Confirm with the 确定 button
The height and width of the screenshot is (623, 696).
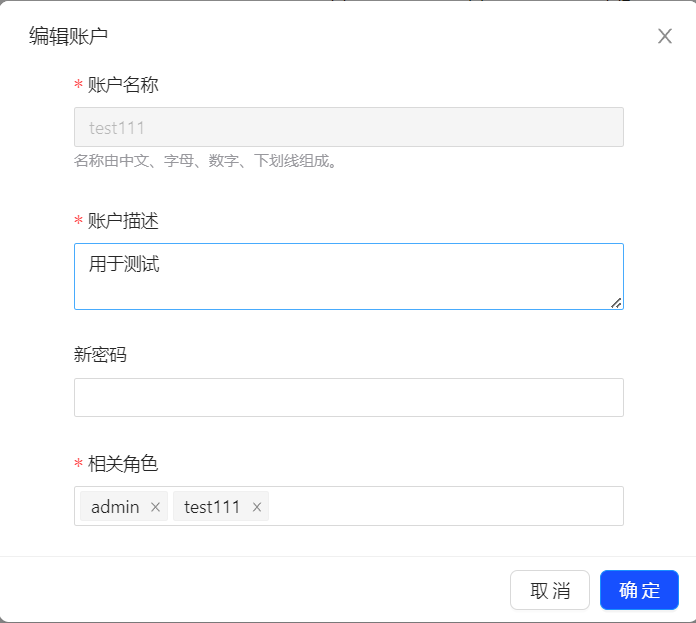[x=639, y=590]
